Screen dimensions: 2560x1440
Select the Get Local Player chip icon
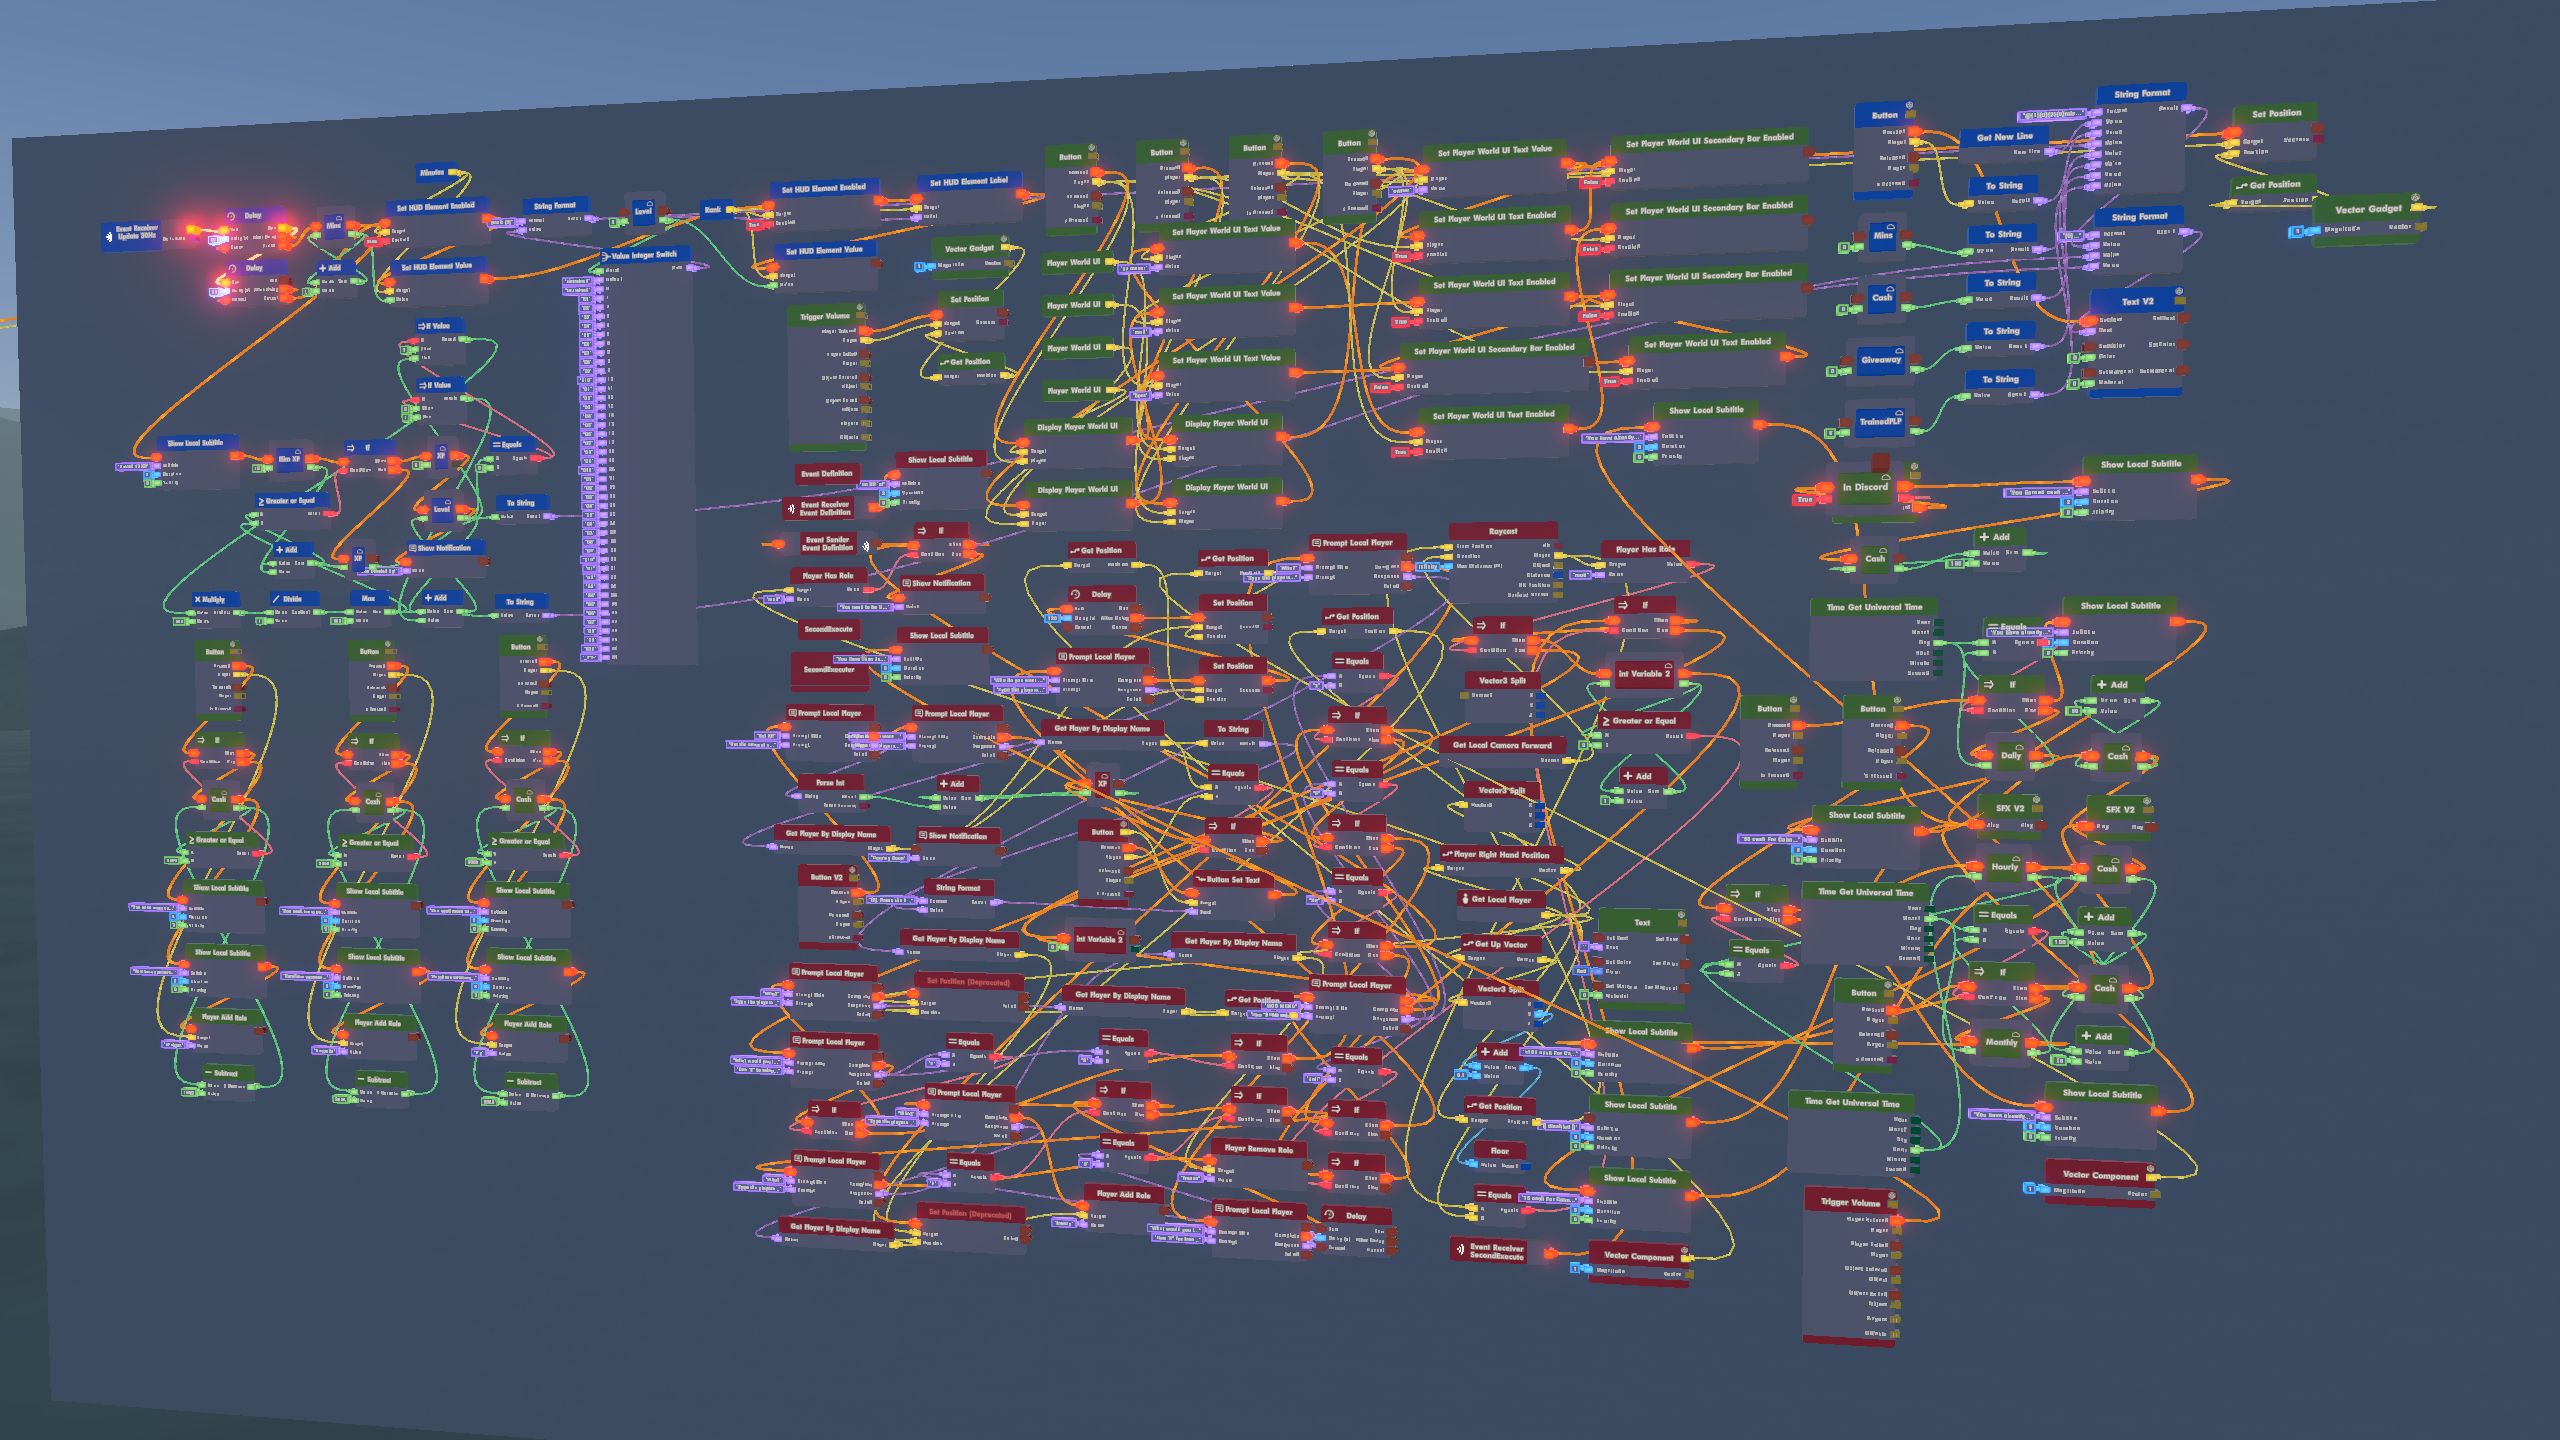pos(1465,899)
